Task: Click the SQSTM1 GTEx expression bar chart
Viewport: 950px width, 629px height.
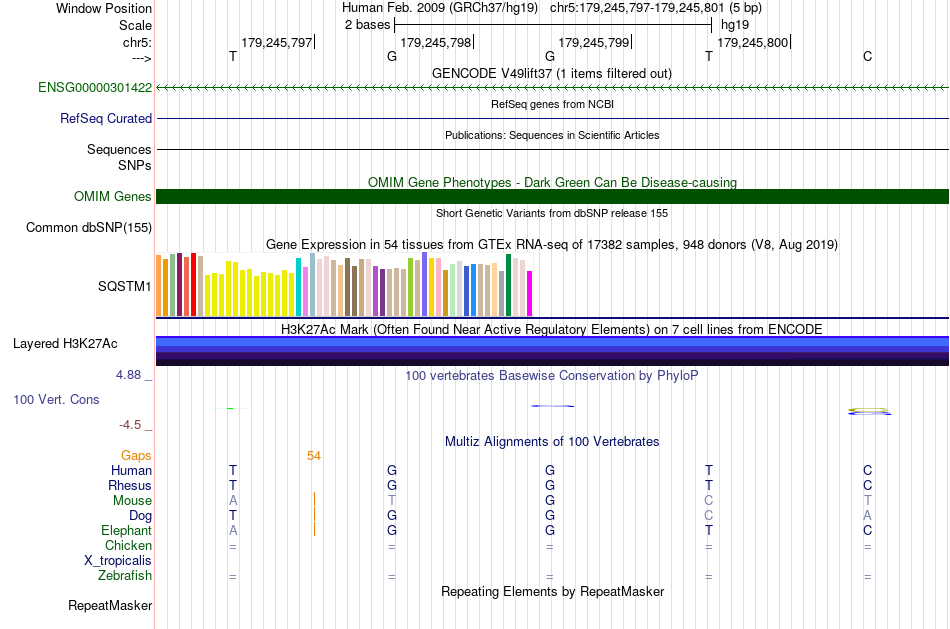Action: click(344, 285)
